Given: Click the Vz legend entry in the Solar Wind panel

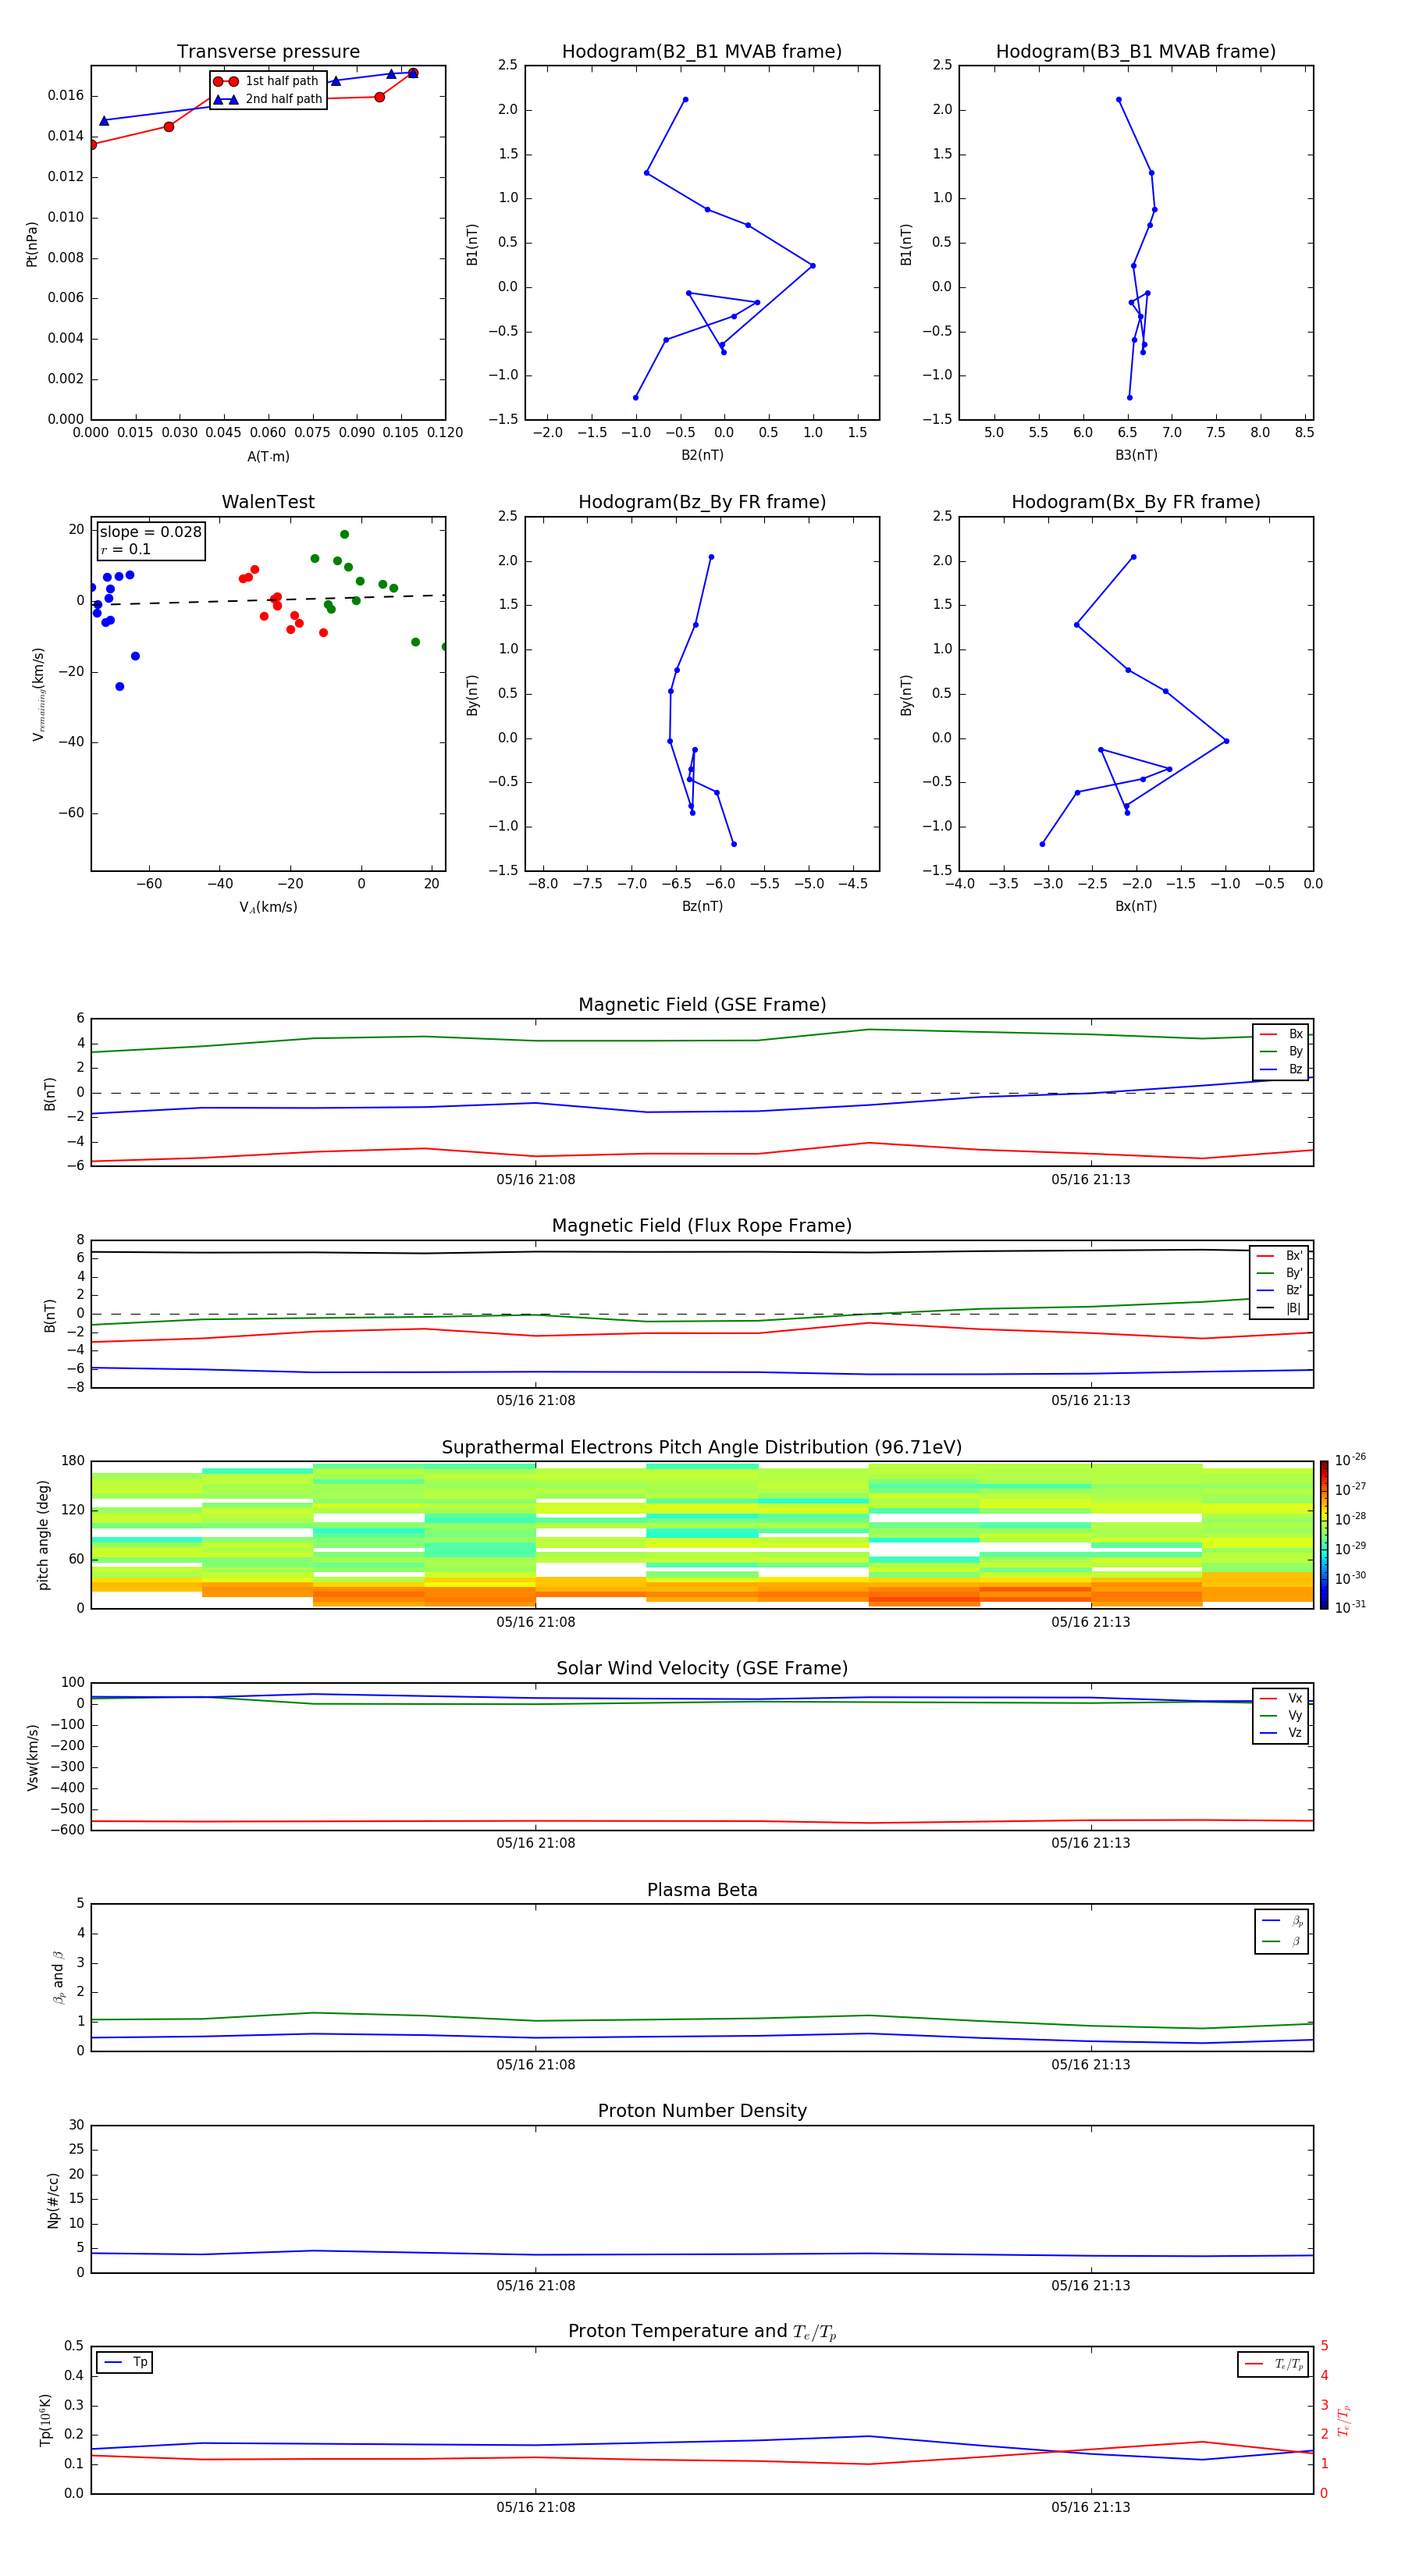Looking at the screenshot, I should pos(1281,1733).
